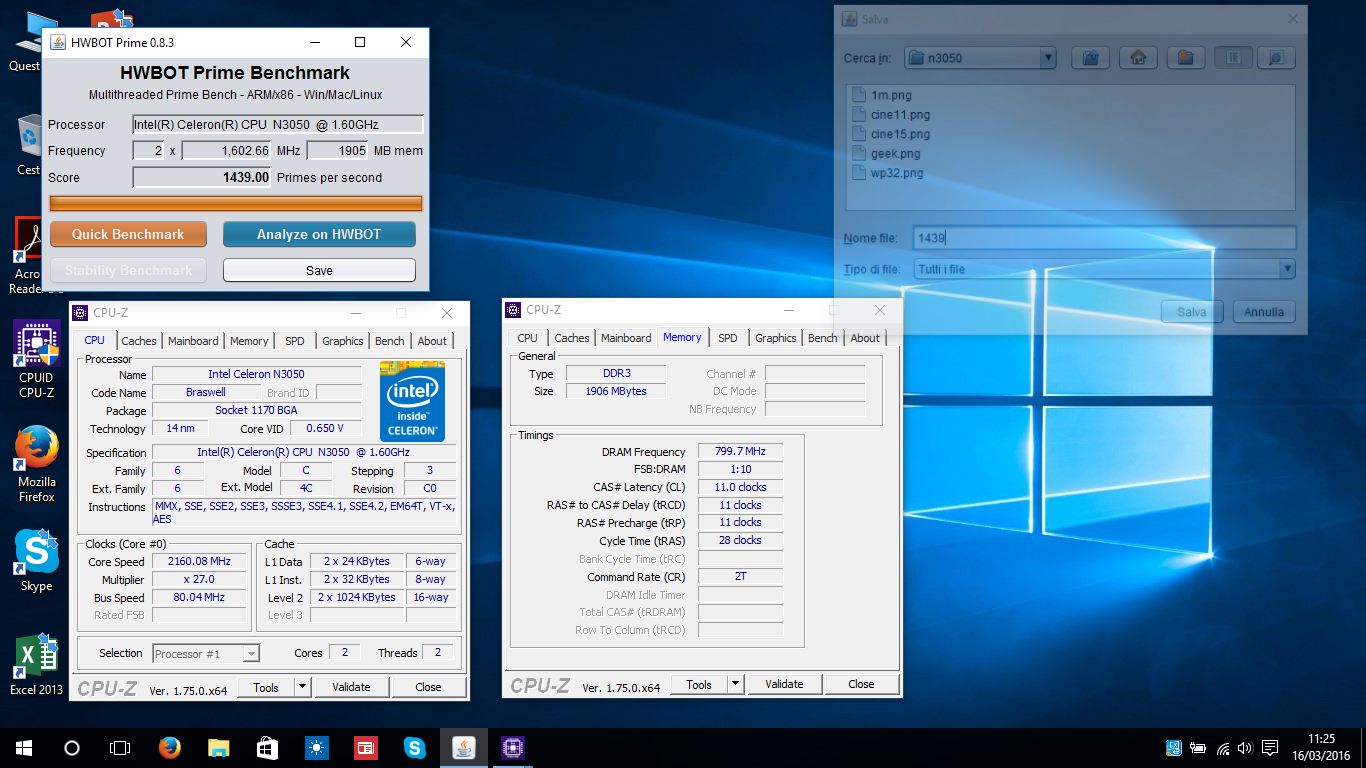Open File Explorer from the taskbar
This screenshot has height=768, width=1366.
click(218, 748)
